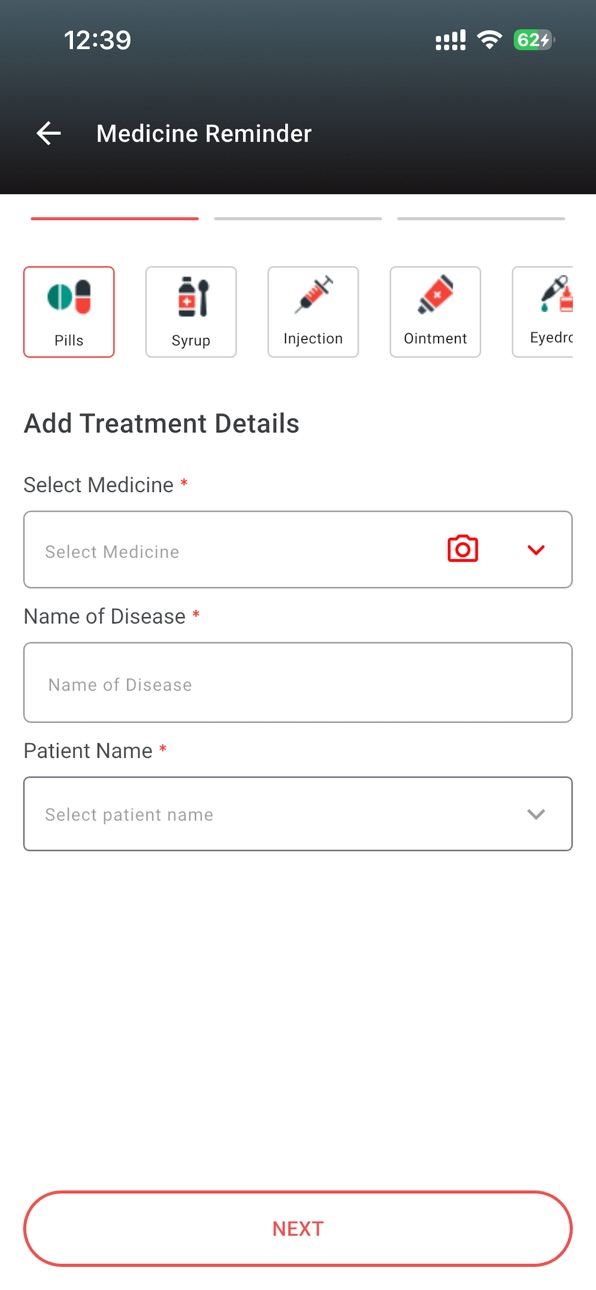The image size is (596, 1290).
Task: Open the Select patient name dropdown
Action: pyautogui.click(x=298, y=814)
